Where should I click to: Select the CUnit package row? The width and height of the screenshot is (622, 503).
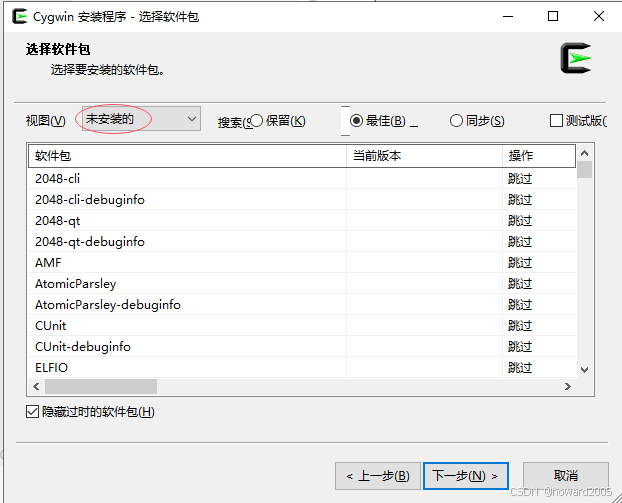302,326
